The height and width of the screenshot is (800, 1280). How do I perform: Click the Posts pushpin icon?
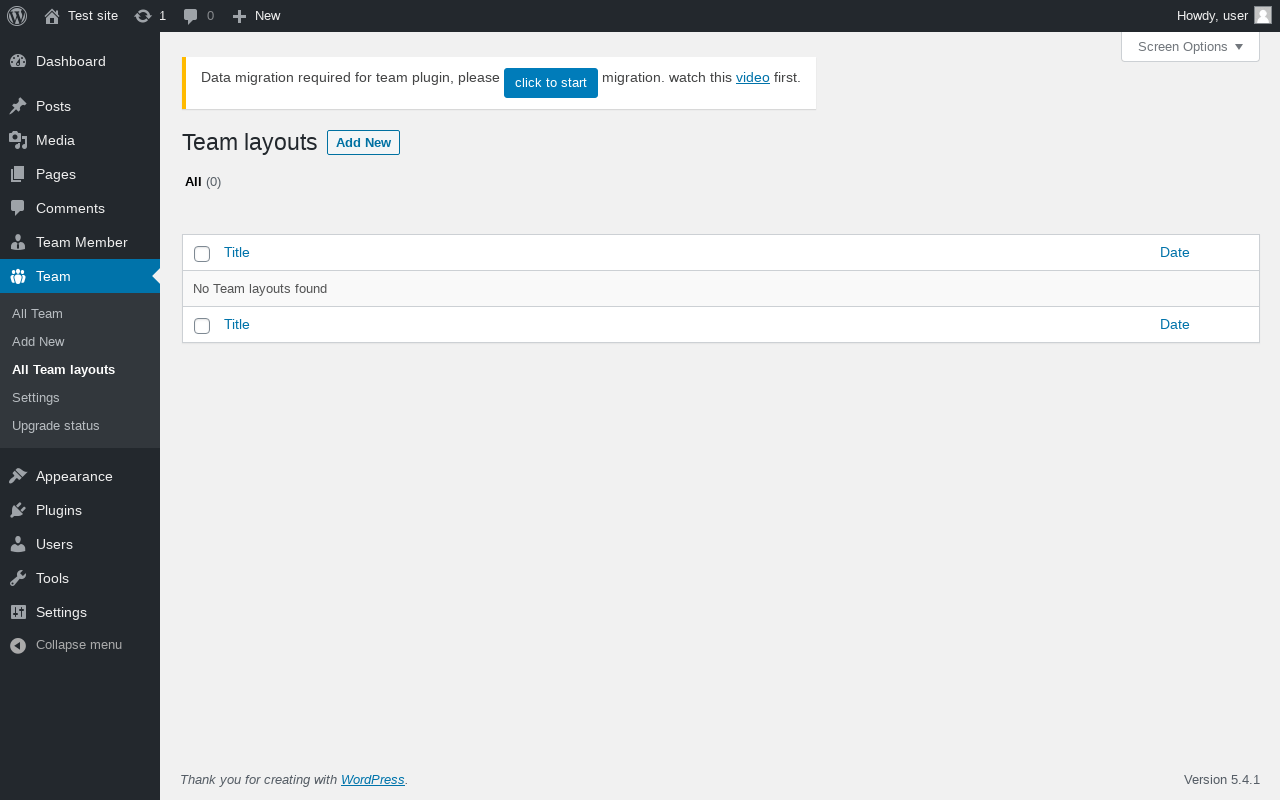[18, 106]
